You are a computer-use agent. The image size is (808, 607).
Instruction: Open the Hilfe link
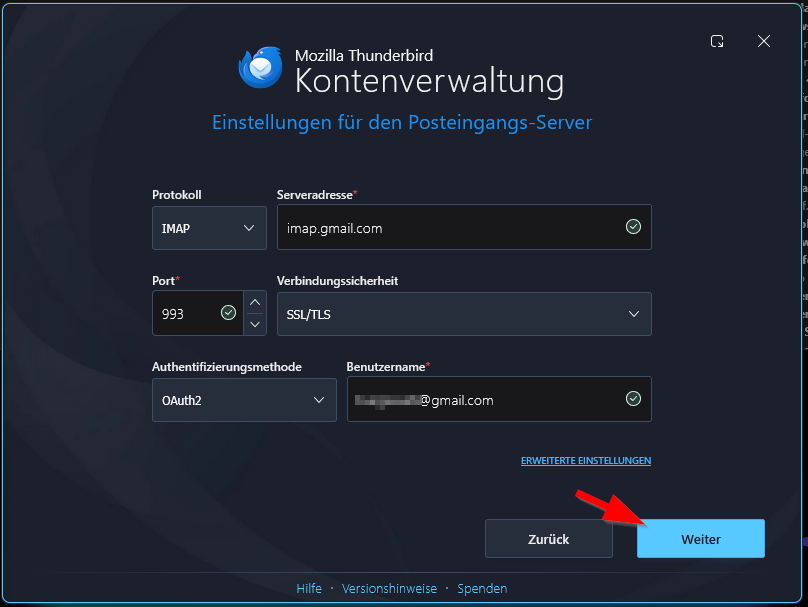309,588
